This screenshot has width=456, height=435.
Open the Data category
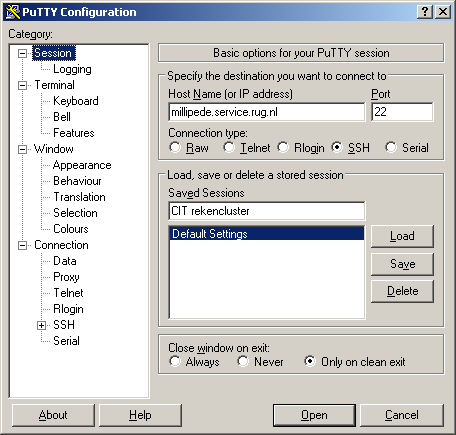click(x=65, y=261)
